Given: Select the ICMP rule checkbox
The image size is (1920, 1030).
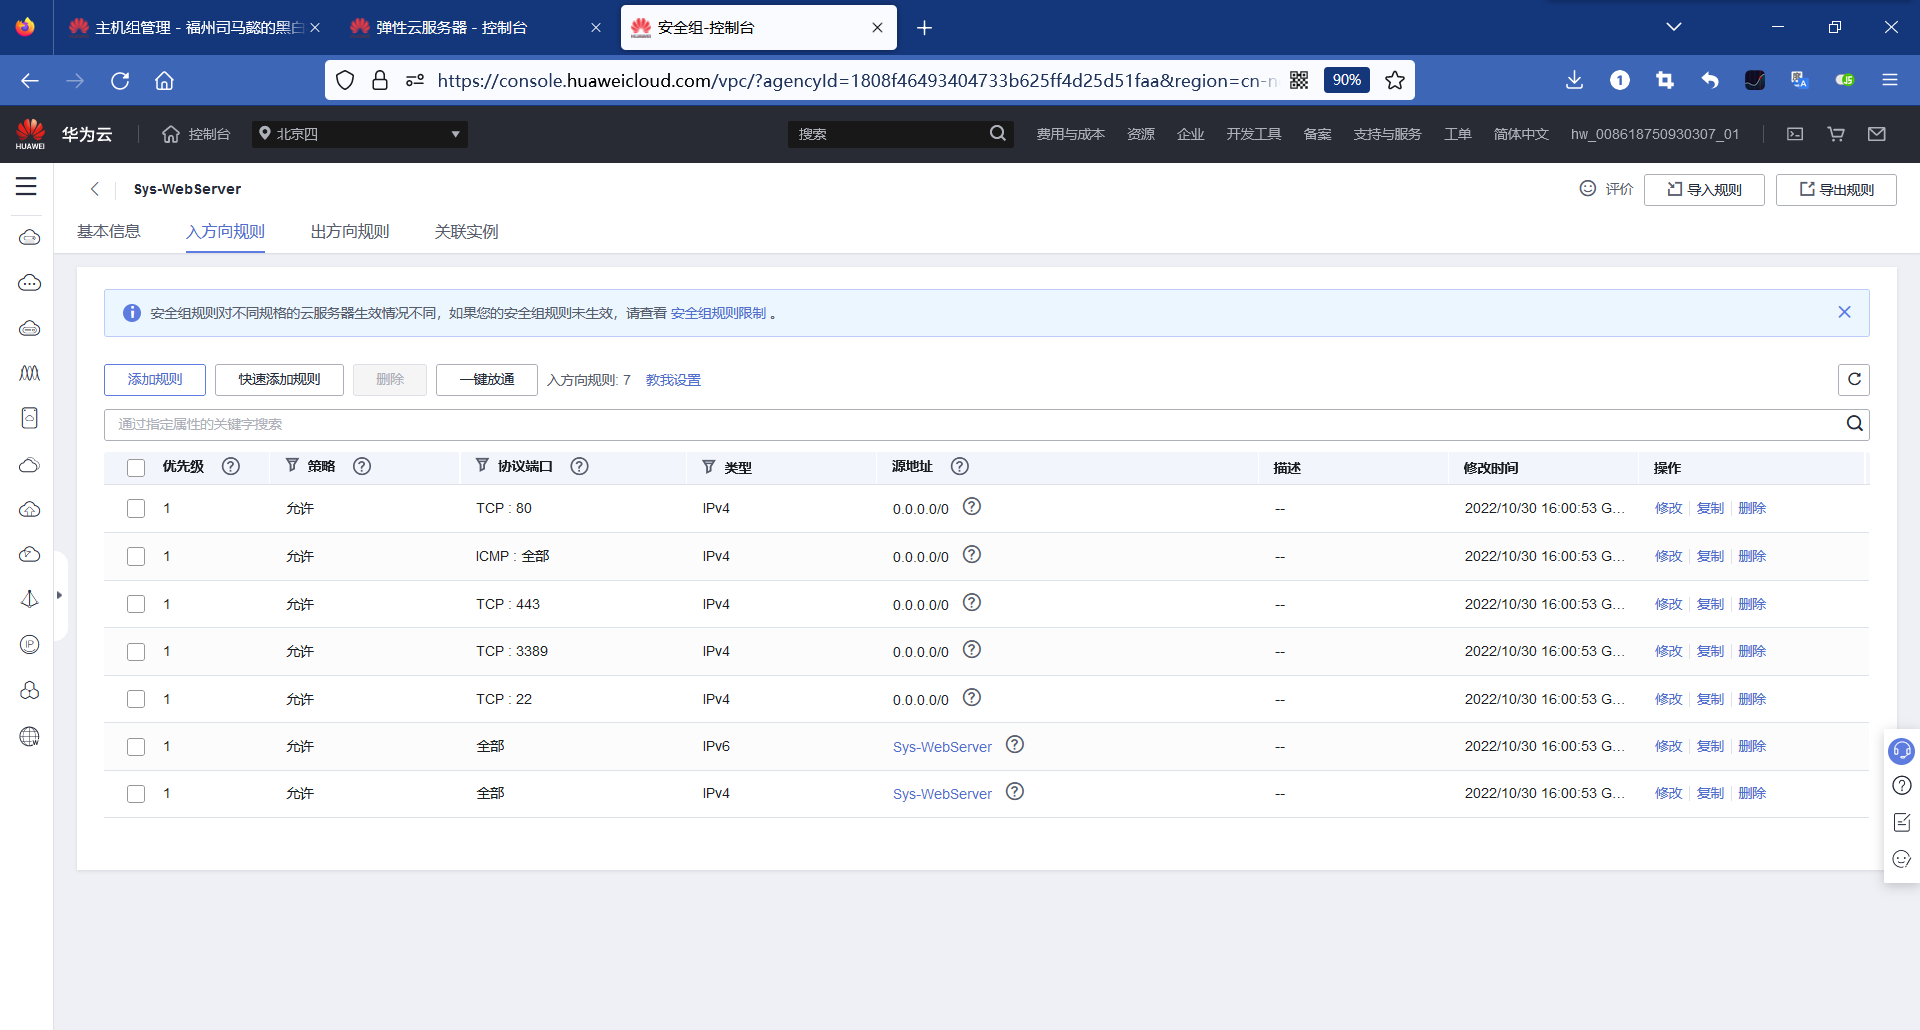Looking at the screenshot, I should (x=136, y=556).
